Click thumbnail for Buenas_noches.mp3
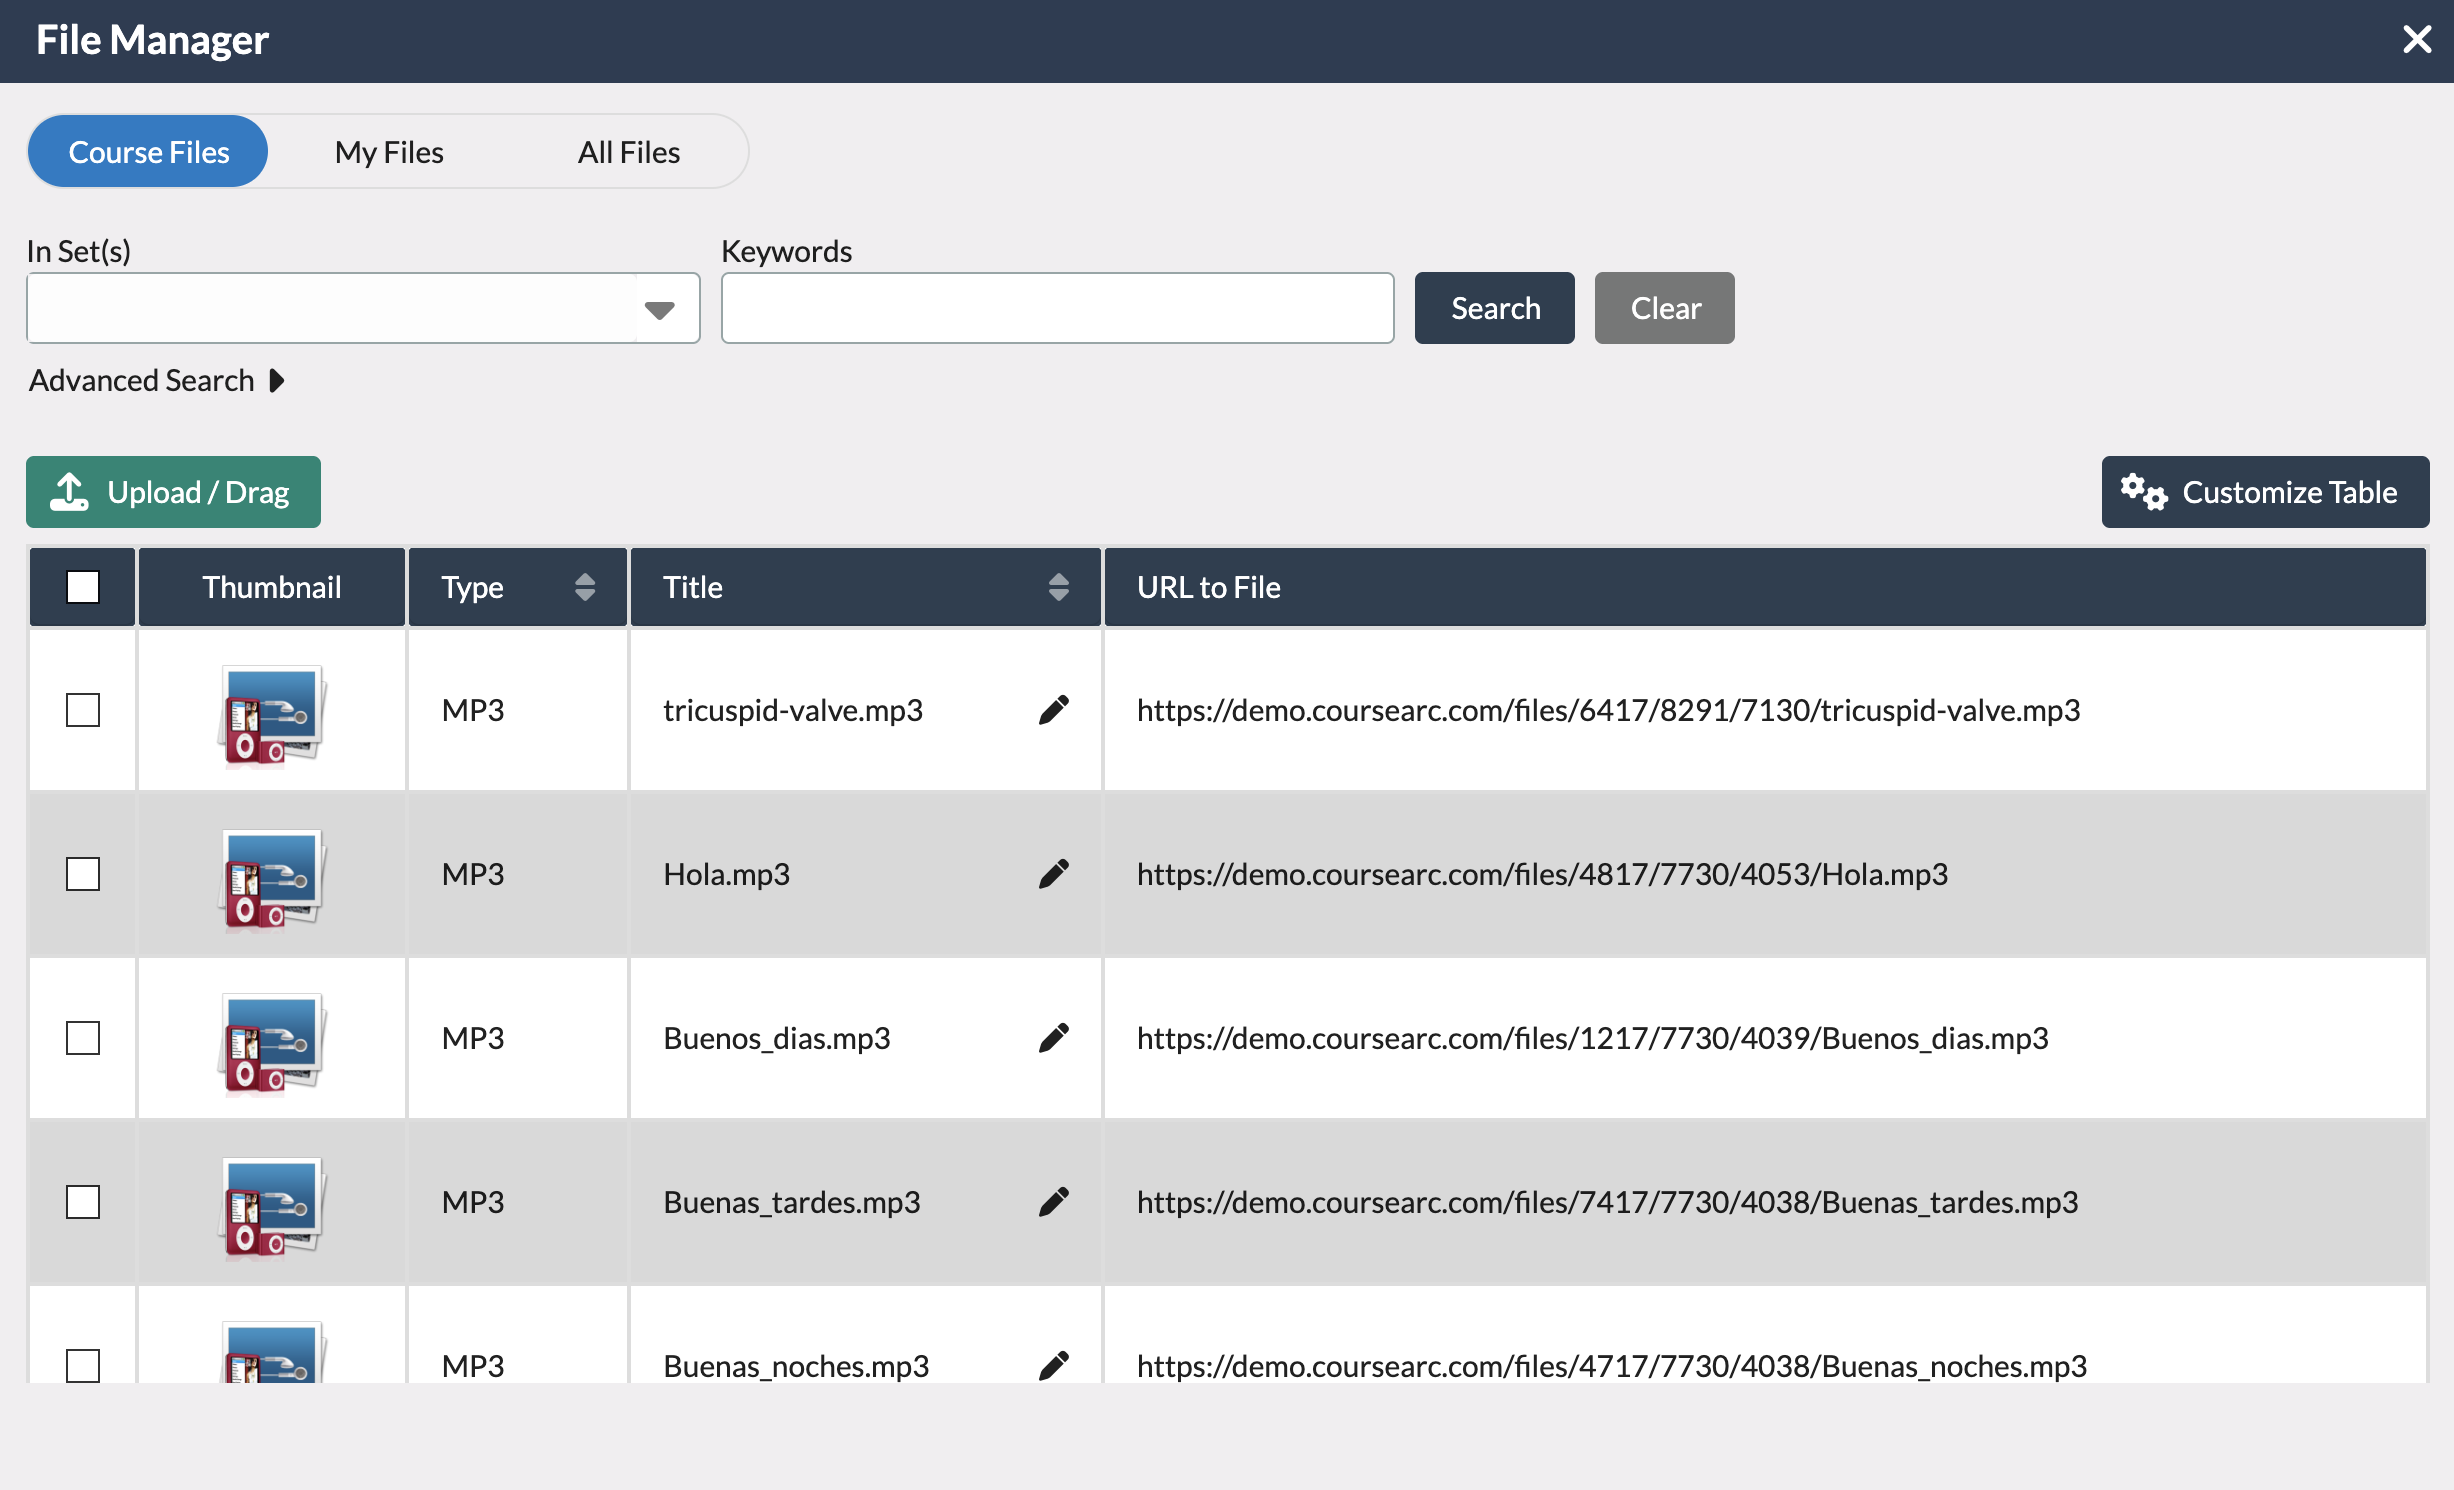2454x1490 pixels. (272, 1352)
